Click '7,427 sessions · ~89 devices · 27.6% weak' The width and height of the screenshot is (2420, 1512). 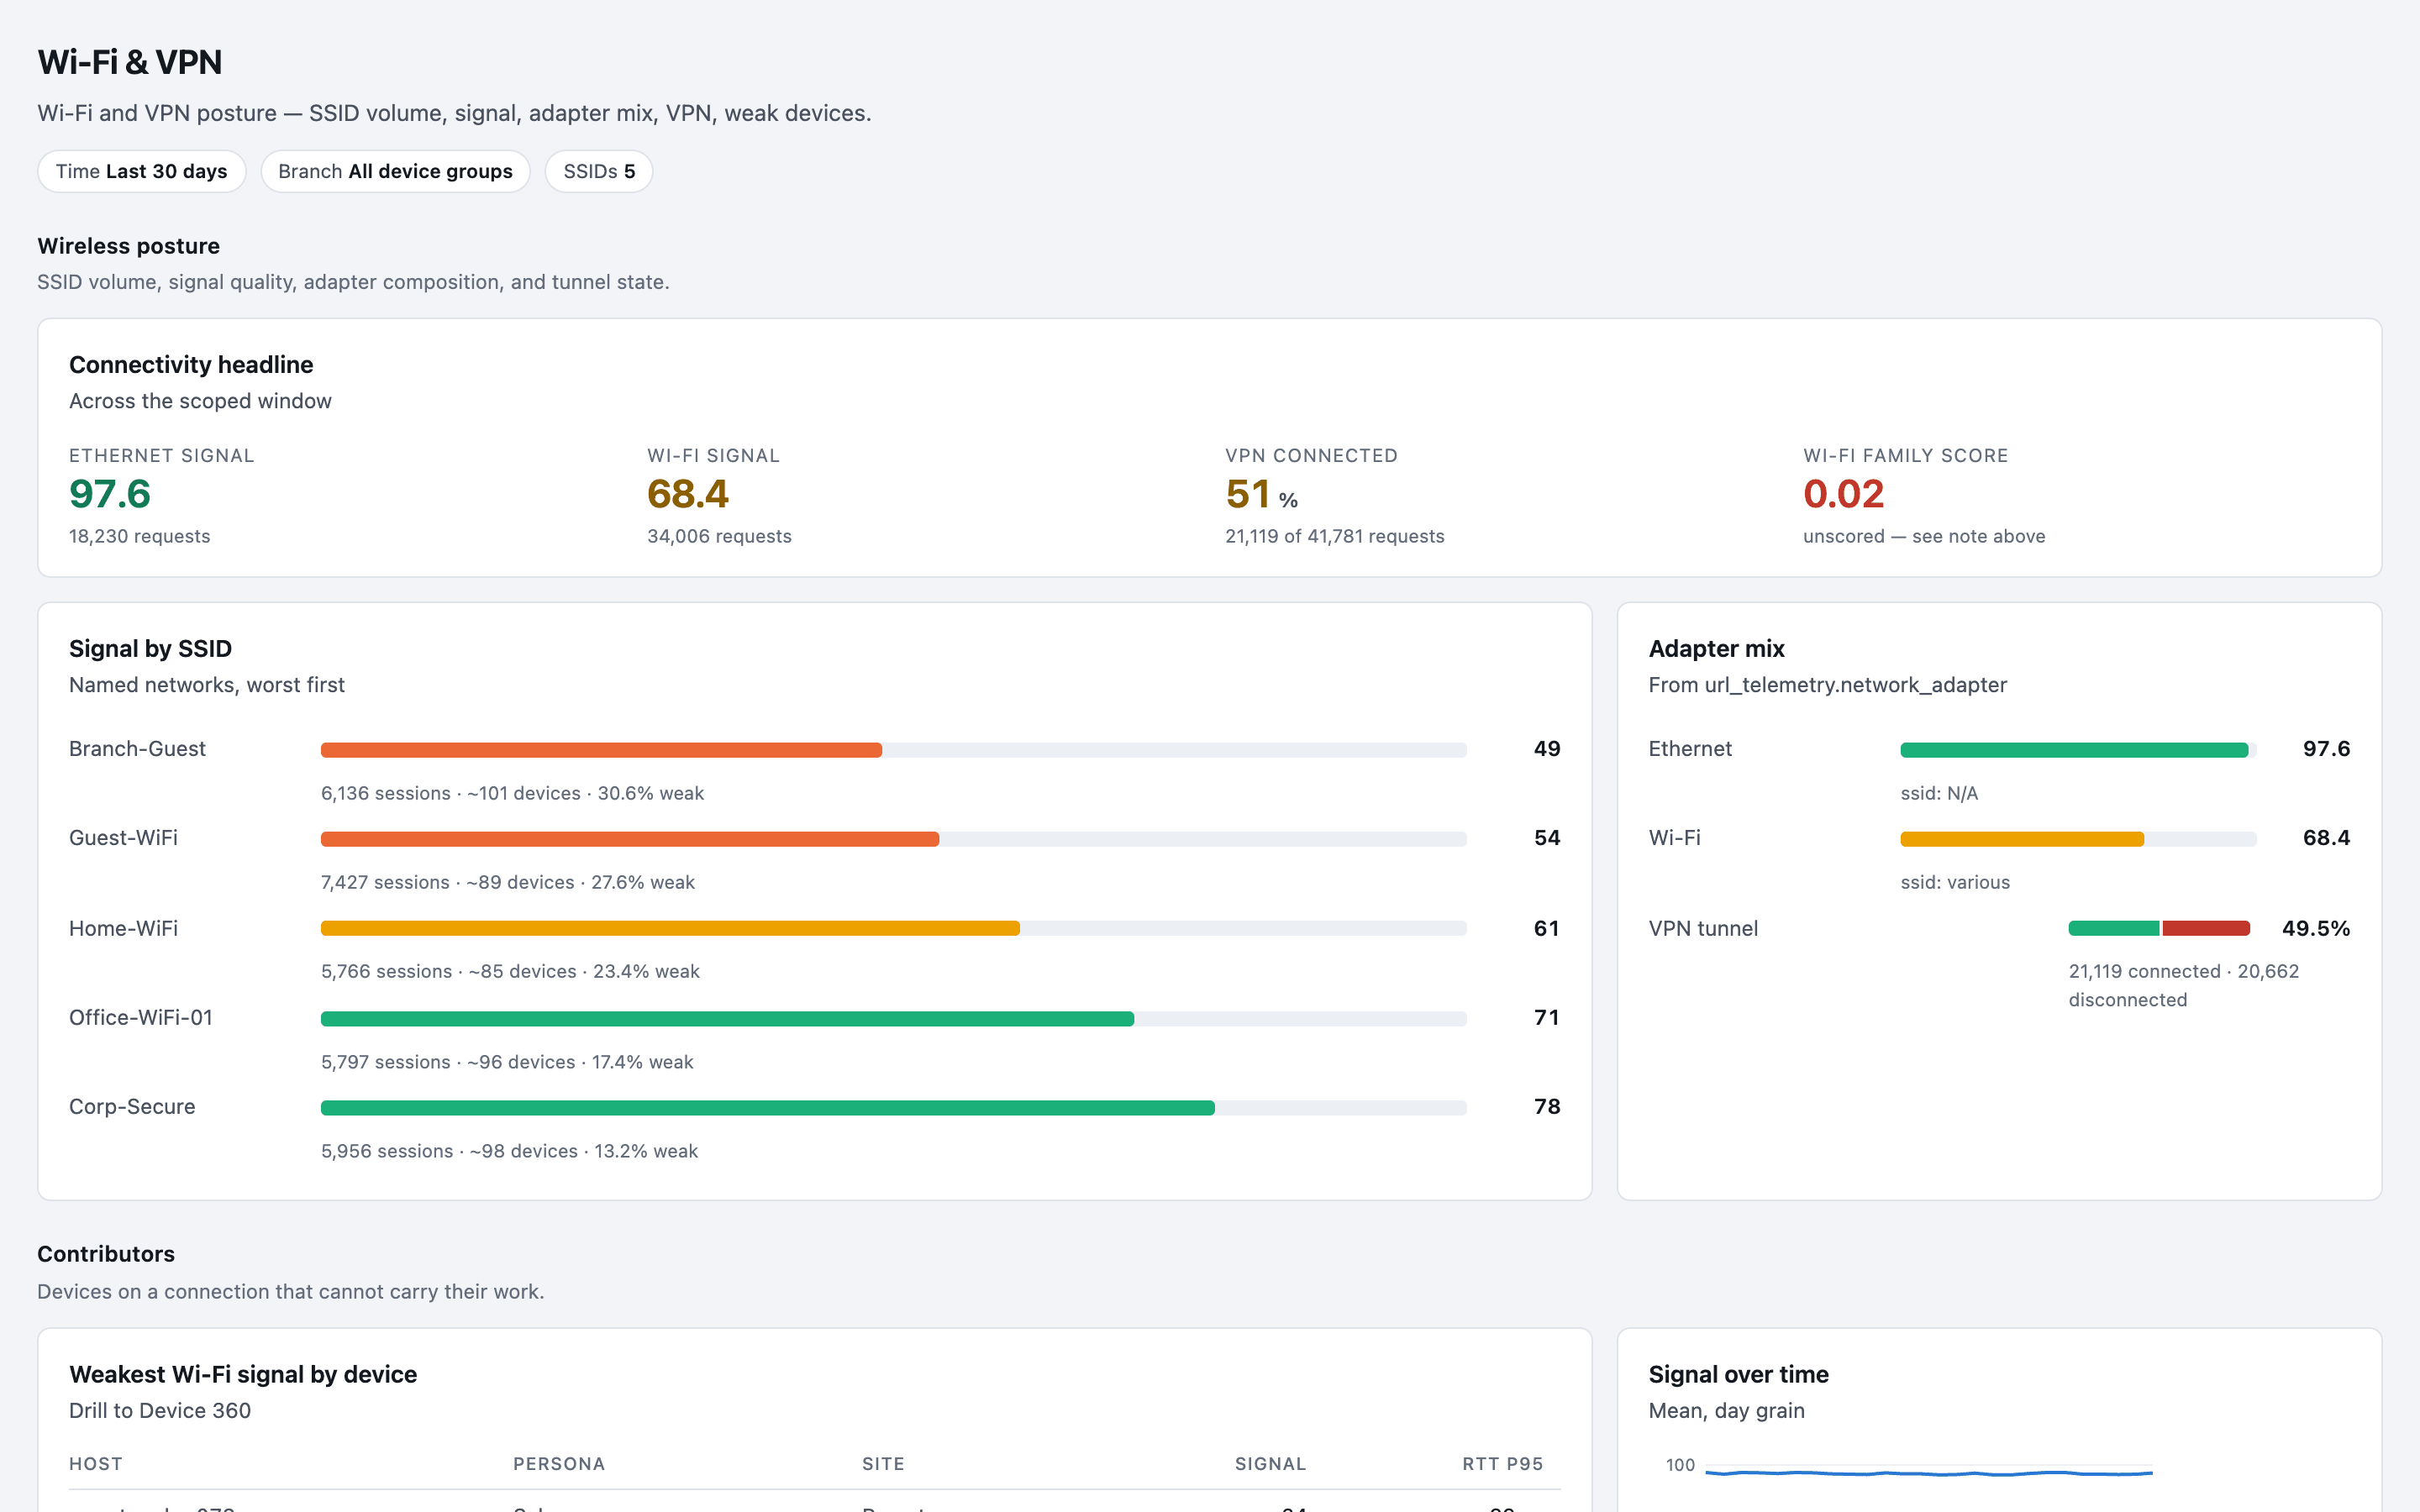(x=508, y=882)
